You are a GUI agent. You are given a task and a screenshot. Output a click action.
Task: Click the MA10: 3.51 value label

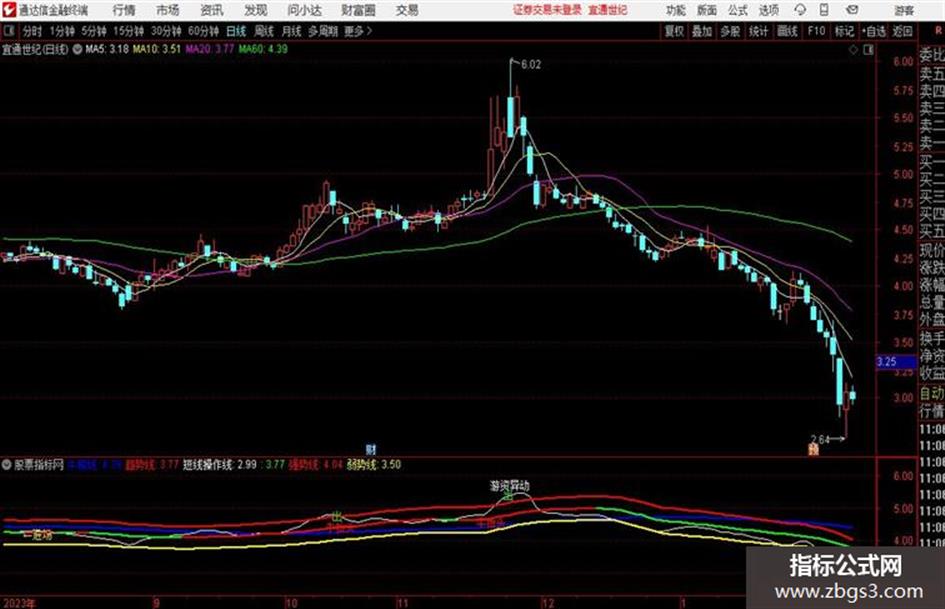[157, 49]
